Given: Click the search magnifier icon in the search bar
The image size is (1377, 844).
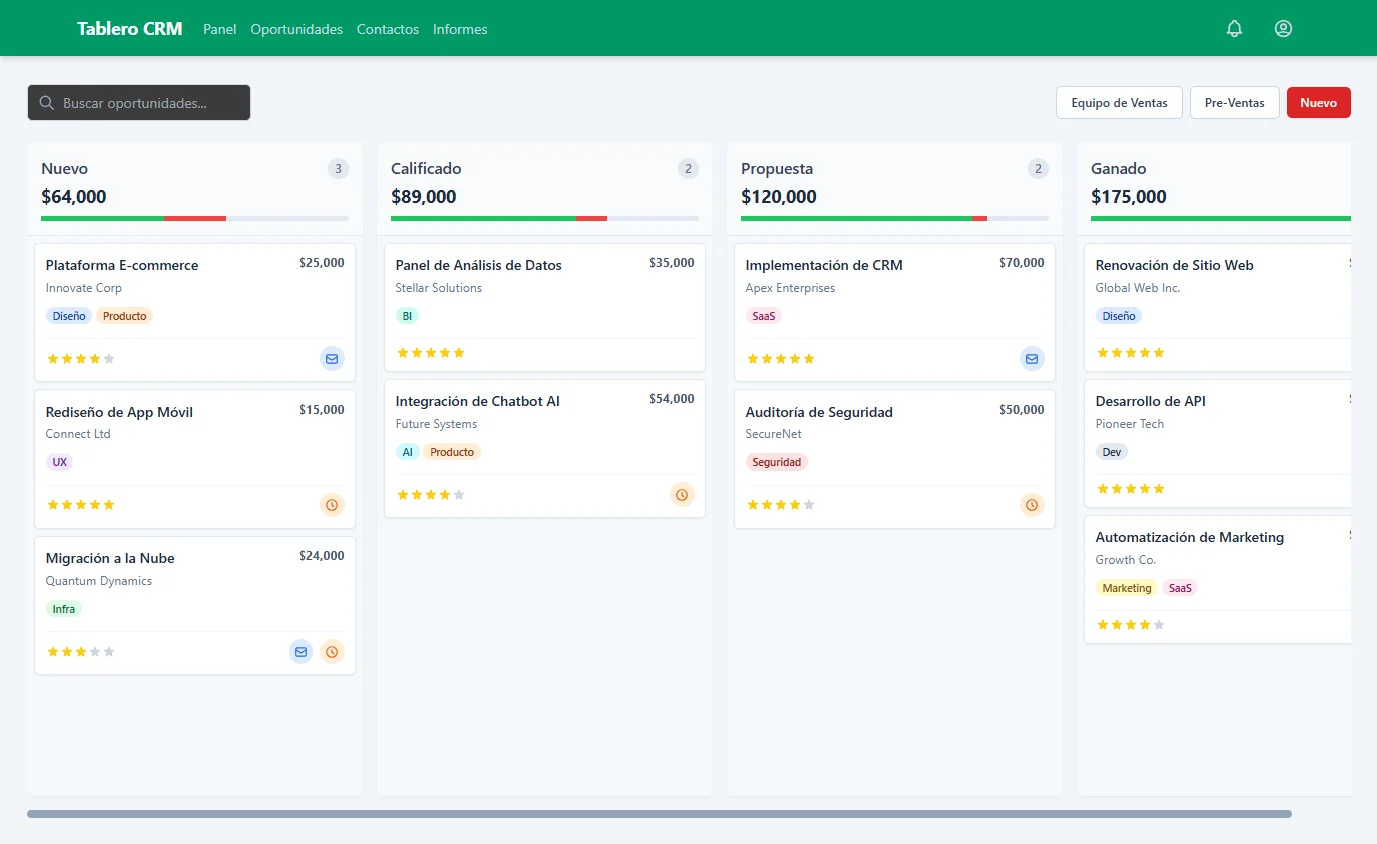Looking at the screenshot, I should (x=47, y=102).
